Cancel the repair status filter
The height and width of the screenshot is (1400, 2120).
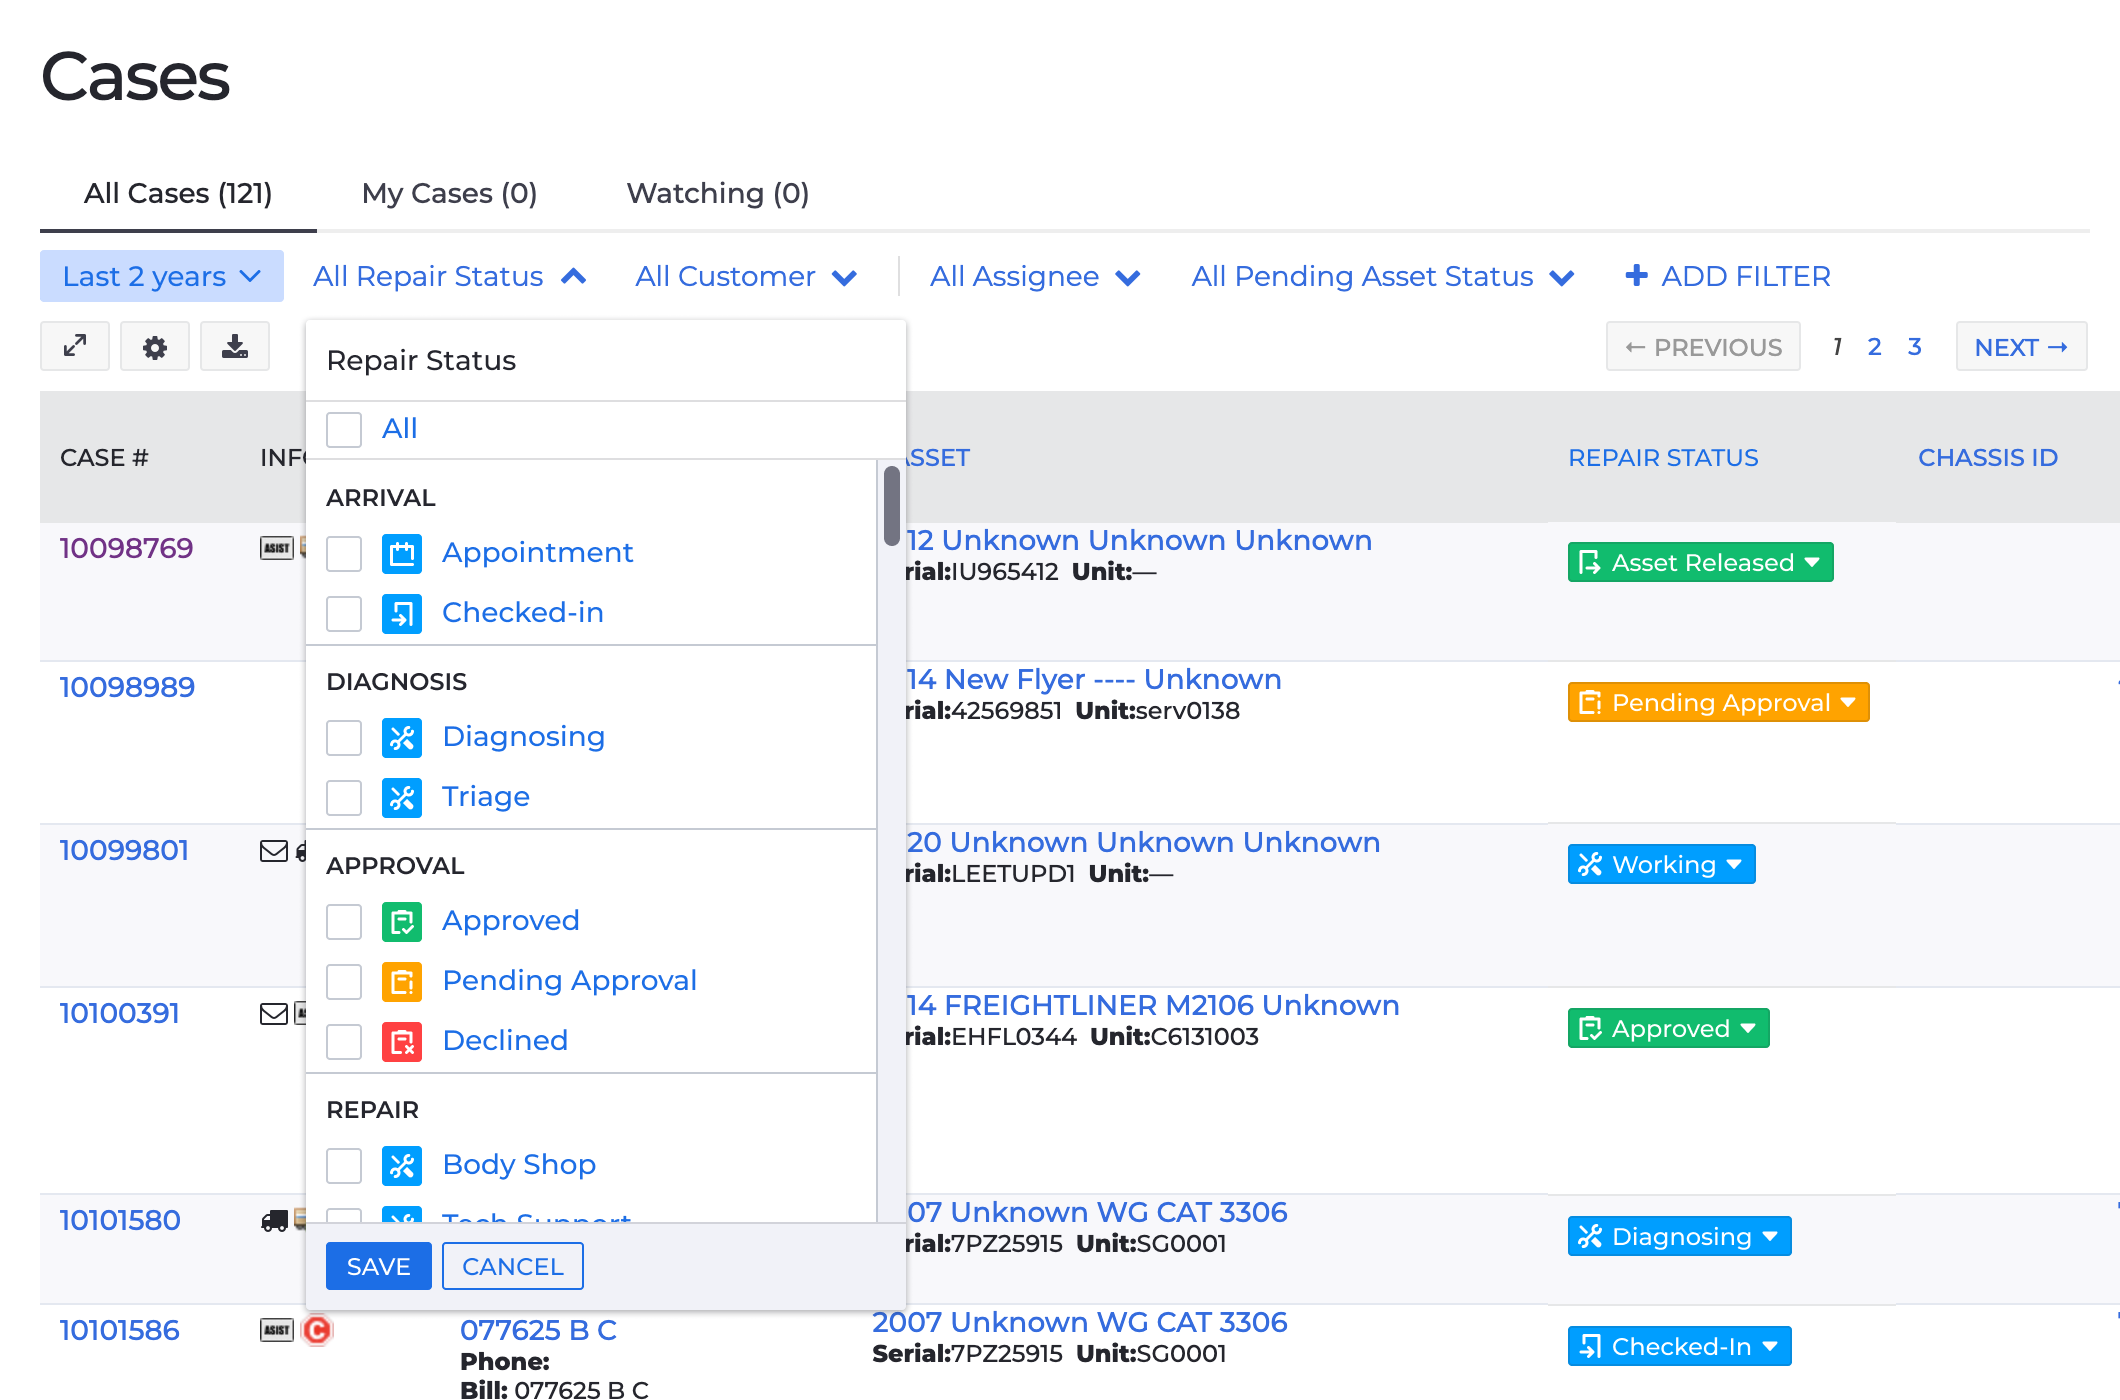[513, 1266]
